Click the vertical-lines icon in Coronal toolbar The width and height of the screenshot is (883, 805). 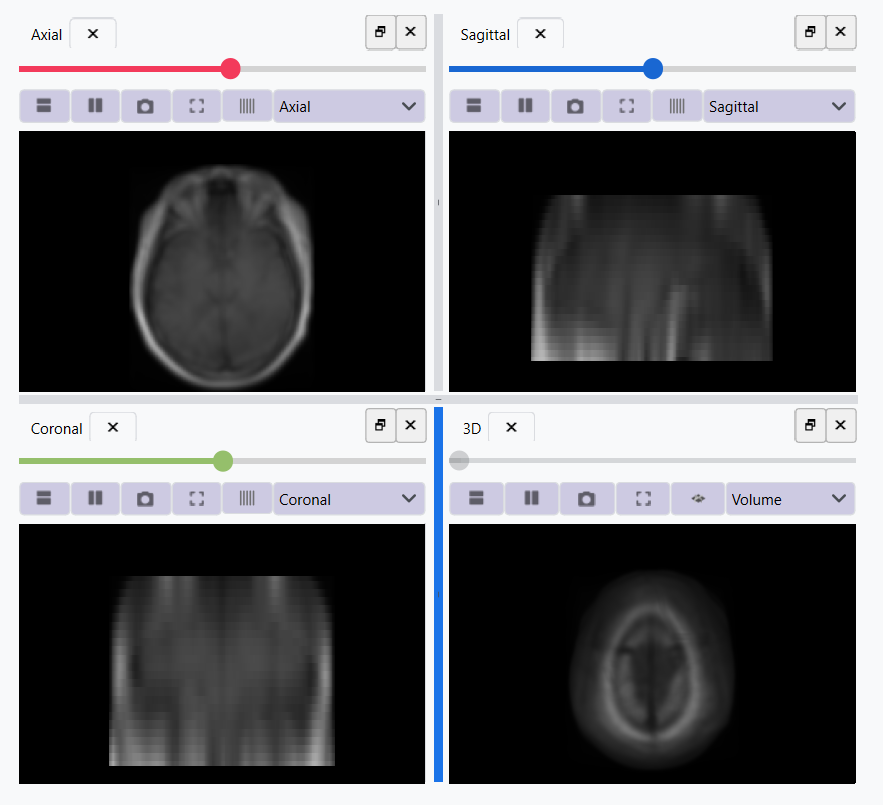click(x=247, y=499)
